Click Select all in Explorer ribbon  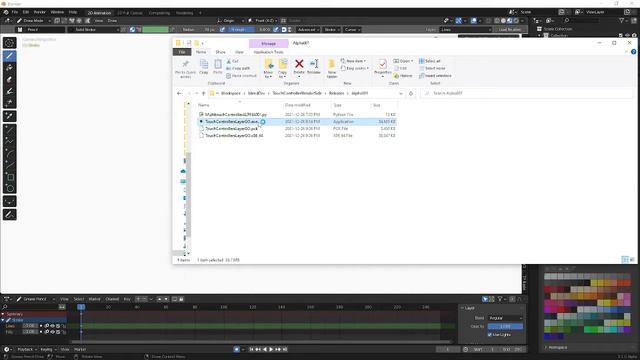[x=430, y=61]
